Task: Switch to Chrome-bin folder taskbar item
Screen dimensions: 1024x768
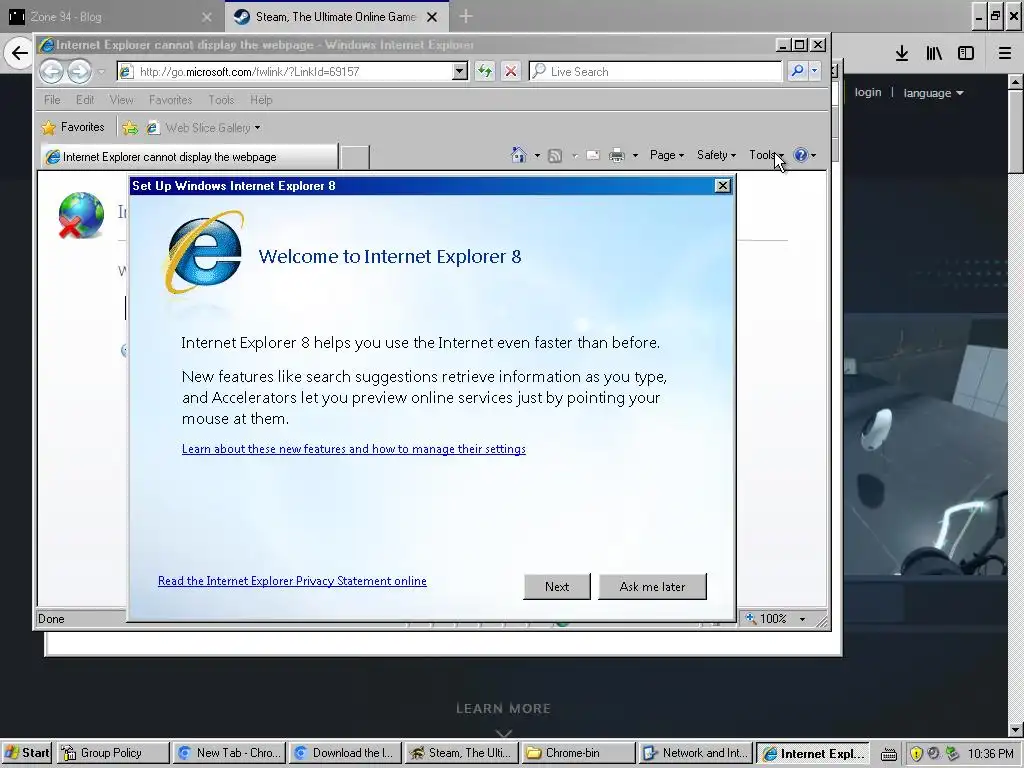Action: 579,753
